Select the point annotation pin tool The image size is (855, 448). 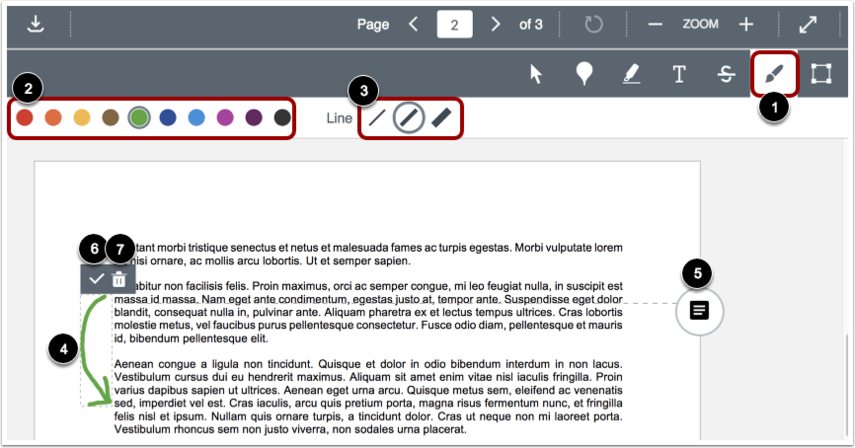[x=584, y=74]
